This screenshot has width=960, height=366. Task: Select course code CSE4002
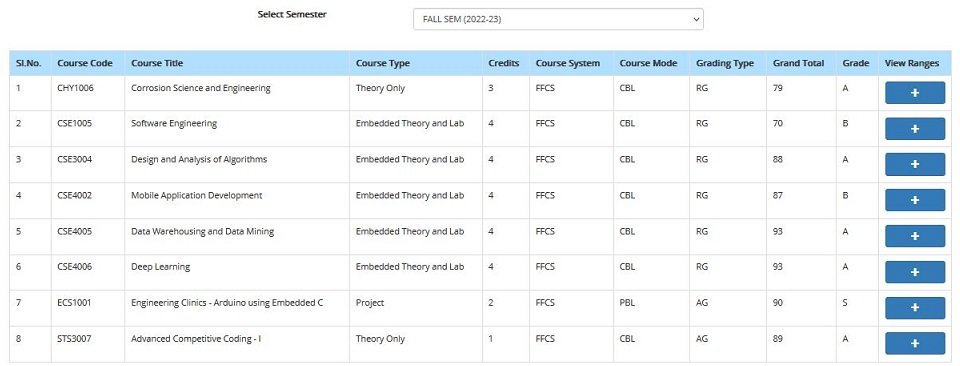(75, 195)
